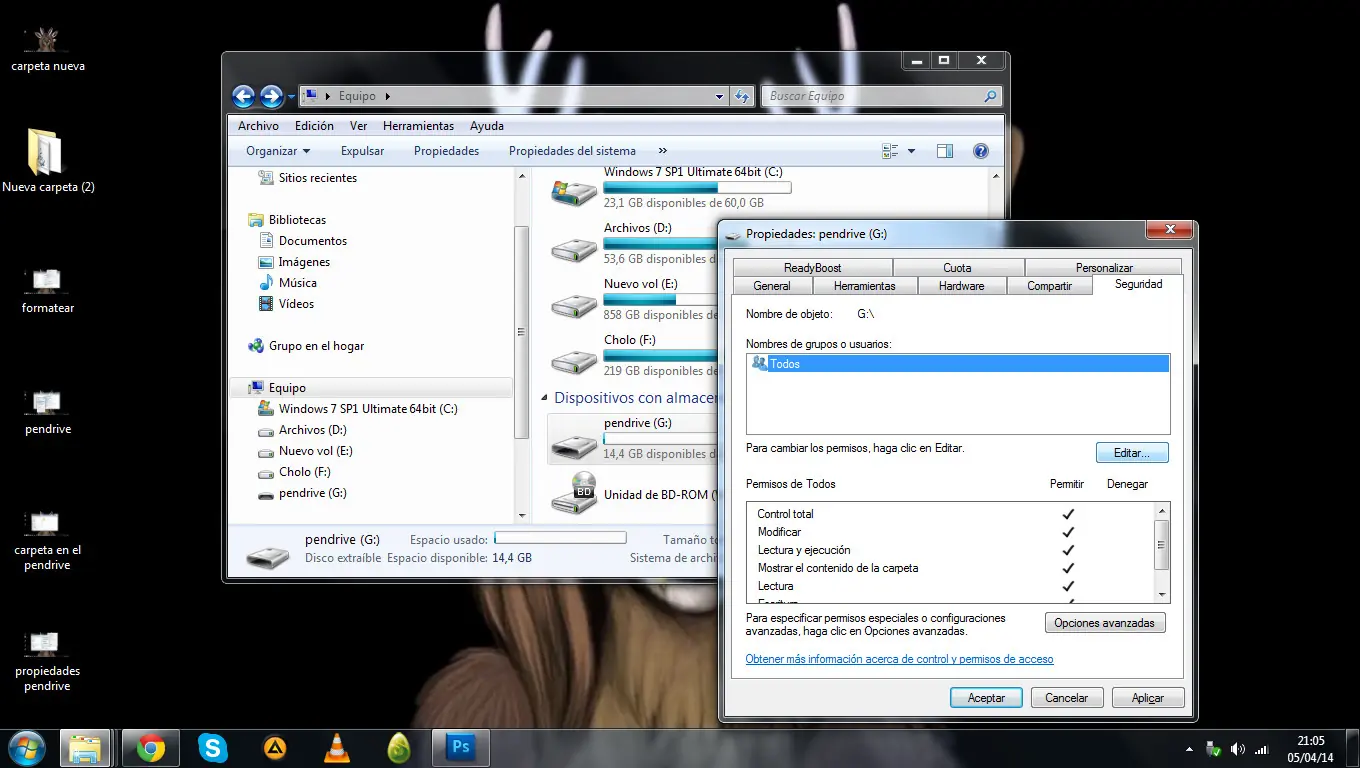Click the Windows 7 (C:) capacity bar

(x=697, y=187)
